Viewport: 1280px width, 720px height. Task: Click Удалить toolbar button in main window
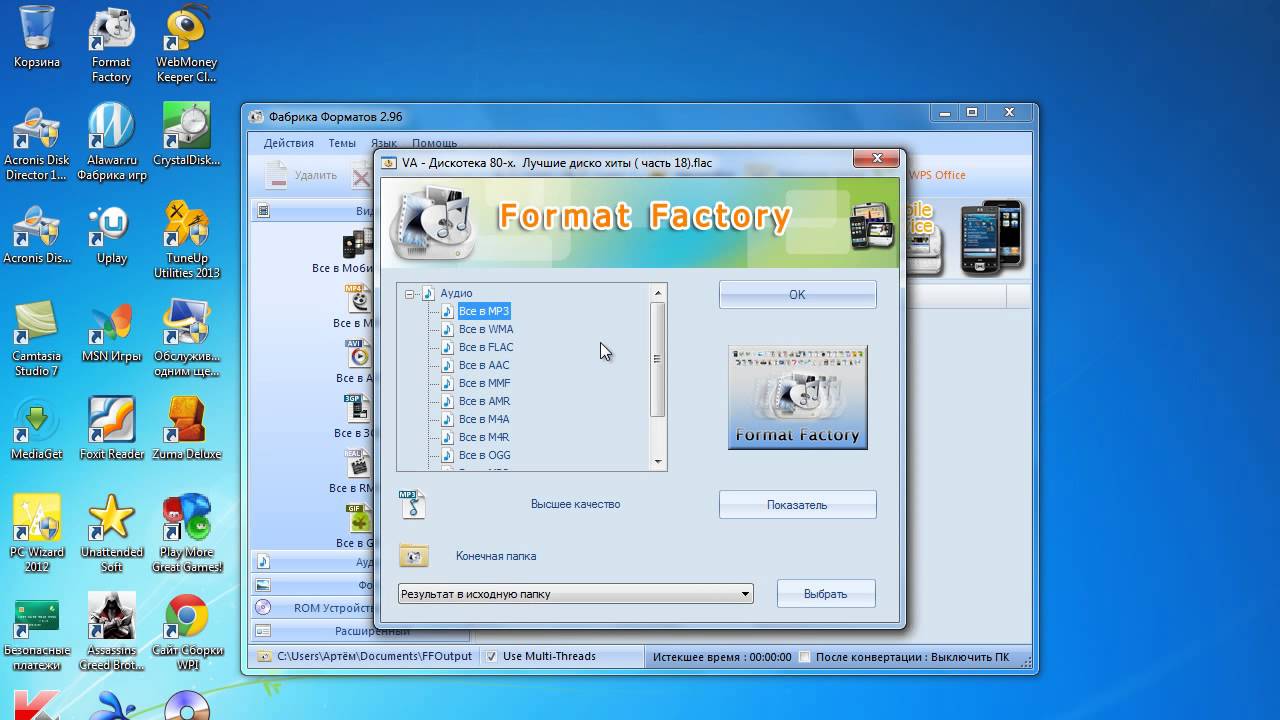click(301, 175)
